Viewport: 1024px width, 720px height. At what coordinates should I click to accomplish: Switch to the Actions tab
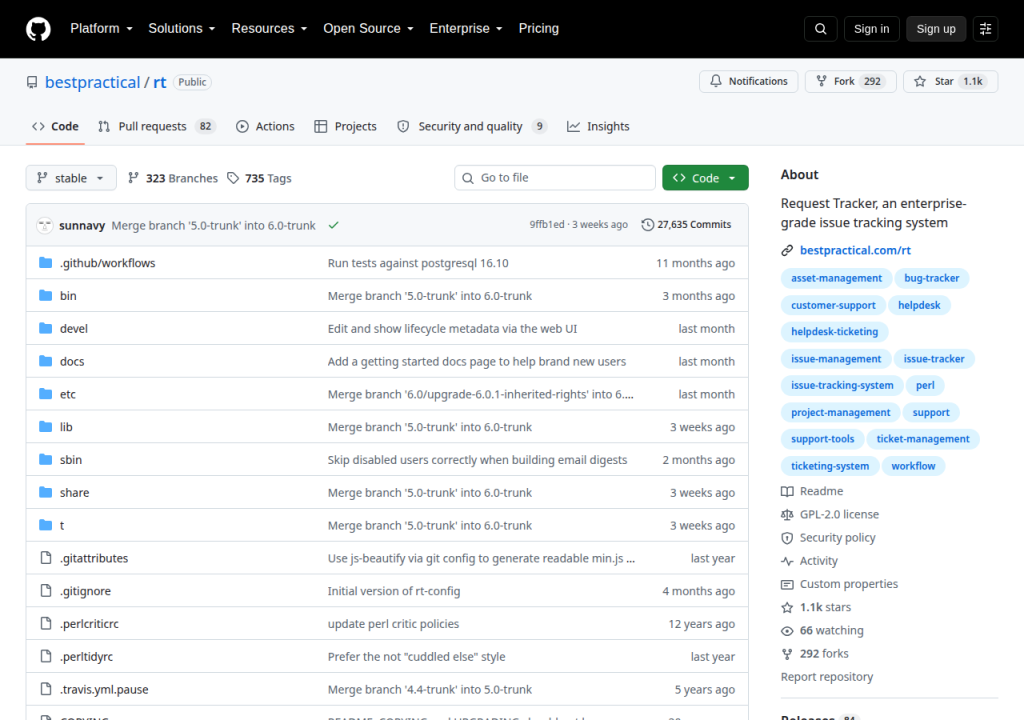[x=265, y=127]
